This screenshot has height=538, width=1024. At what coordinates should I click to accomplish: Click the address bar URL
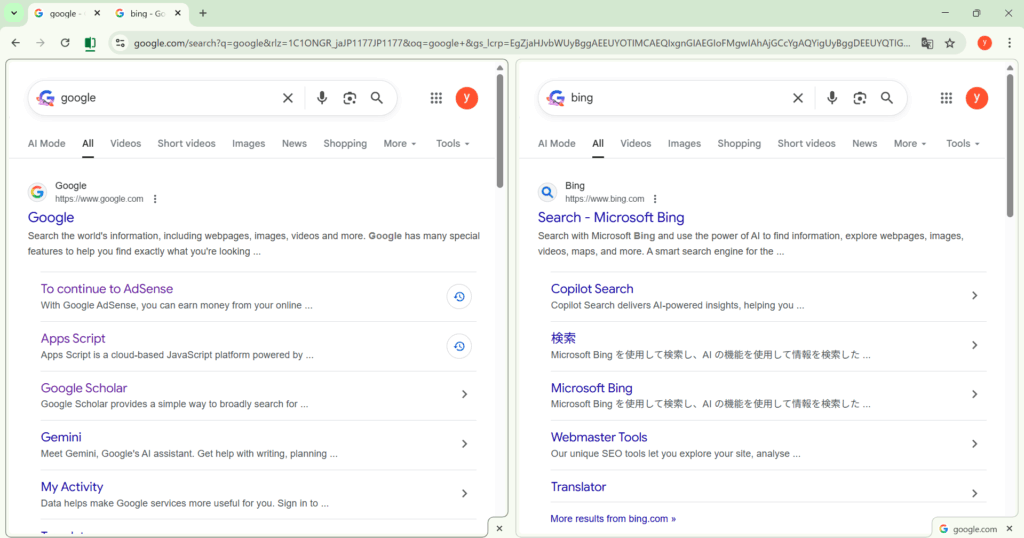coord(521,43)
